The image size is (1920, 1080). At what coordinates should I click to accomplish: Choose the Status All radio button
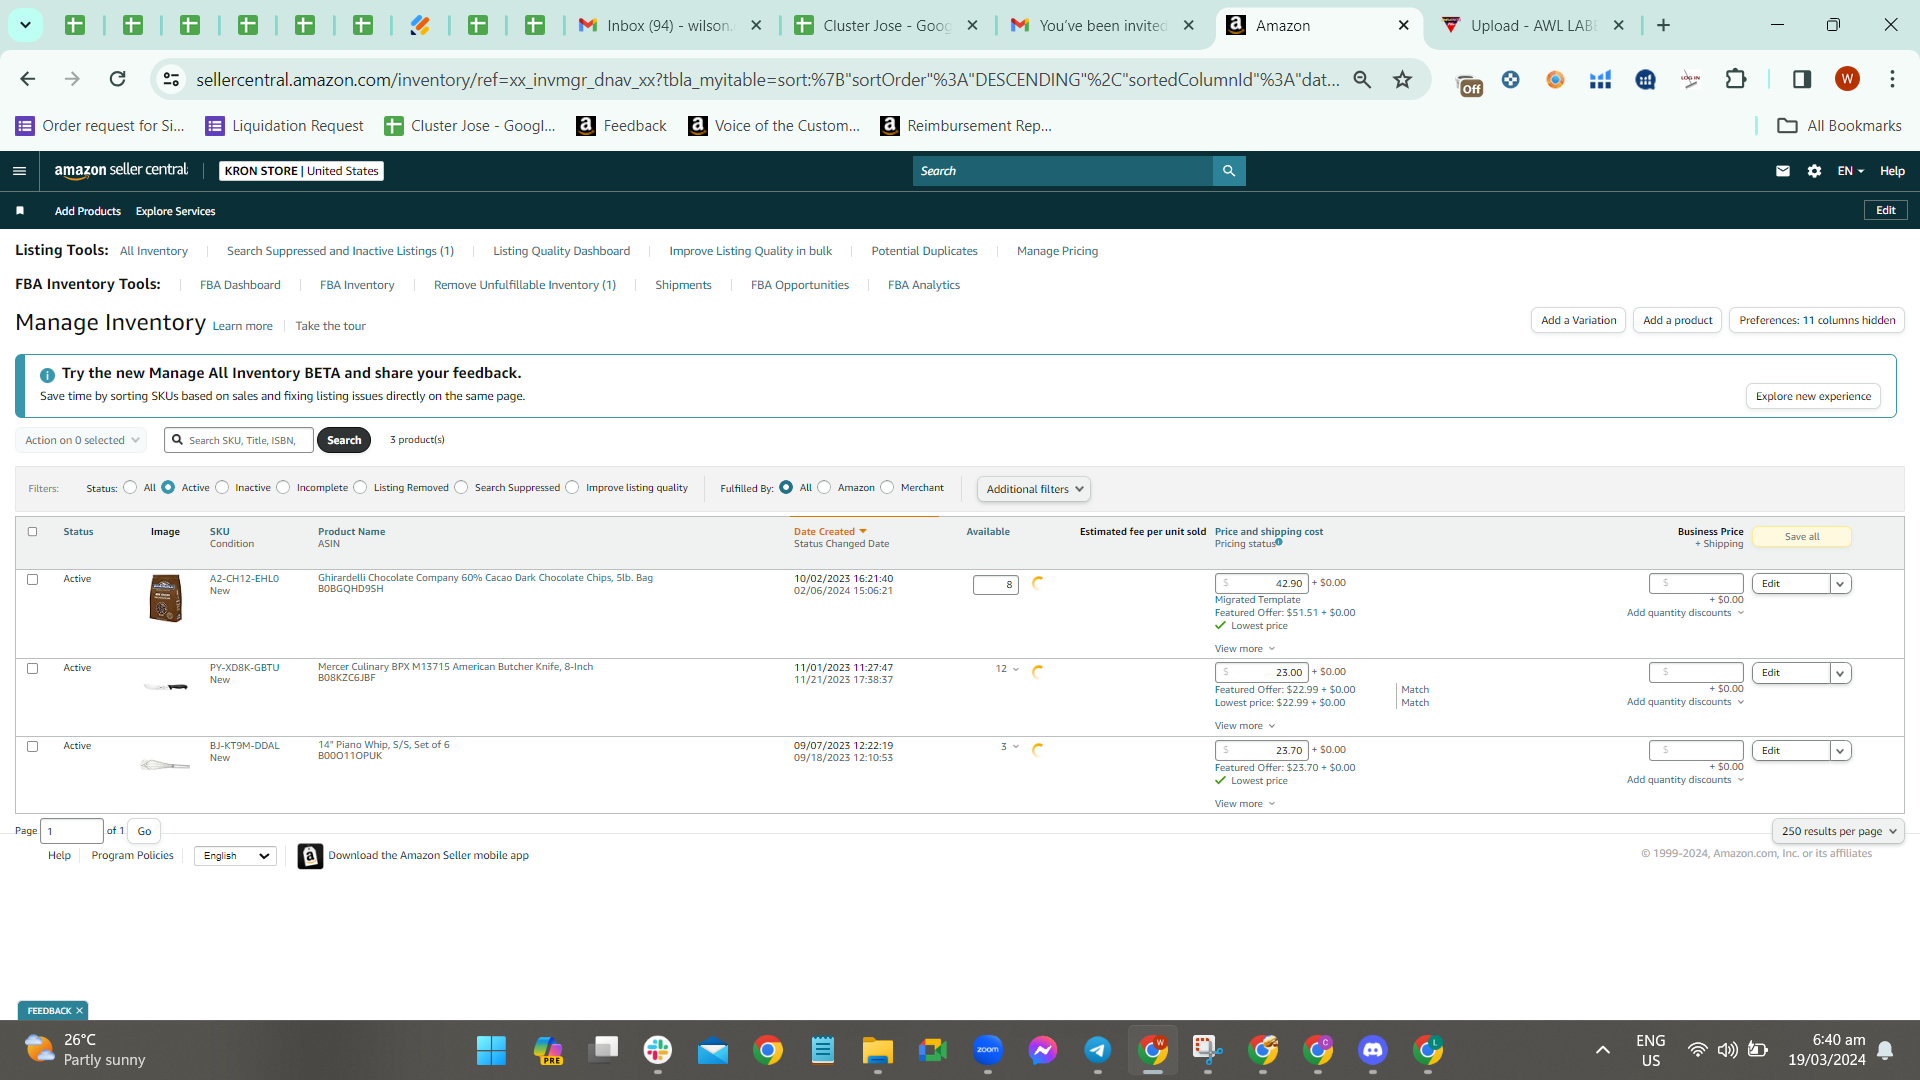(x=130, y=488)
